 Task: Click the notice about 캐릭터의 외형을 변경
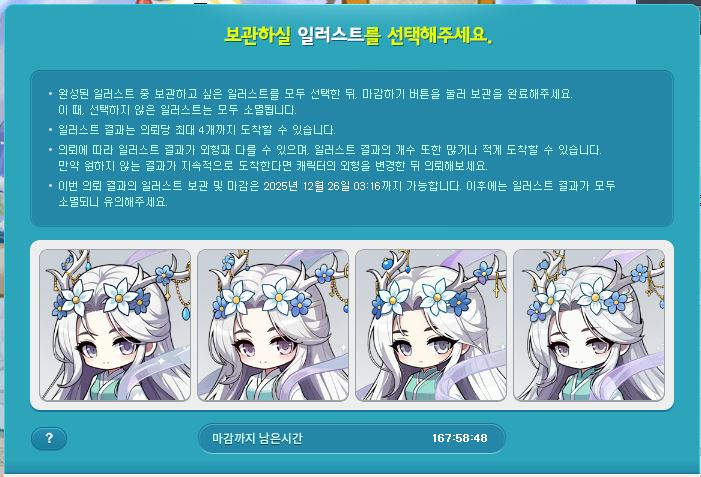pyautogui.click(x=273, y=166)
